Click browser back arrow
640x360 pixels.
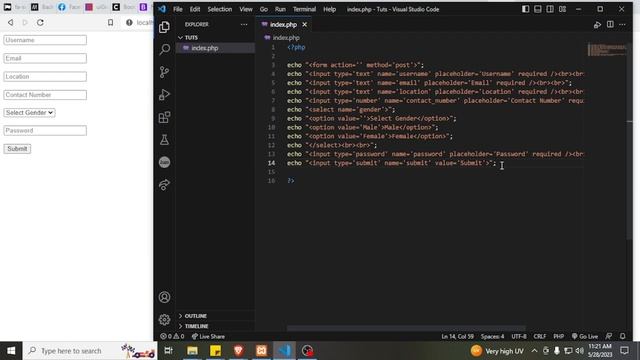(11, 22)
